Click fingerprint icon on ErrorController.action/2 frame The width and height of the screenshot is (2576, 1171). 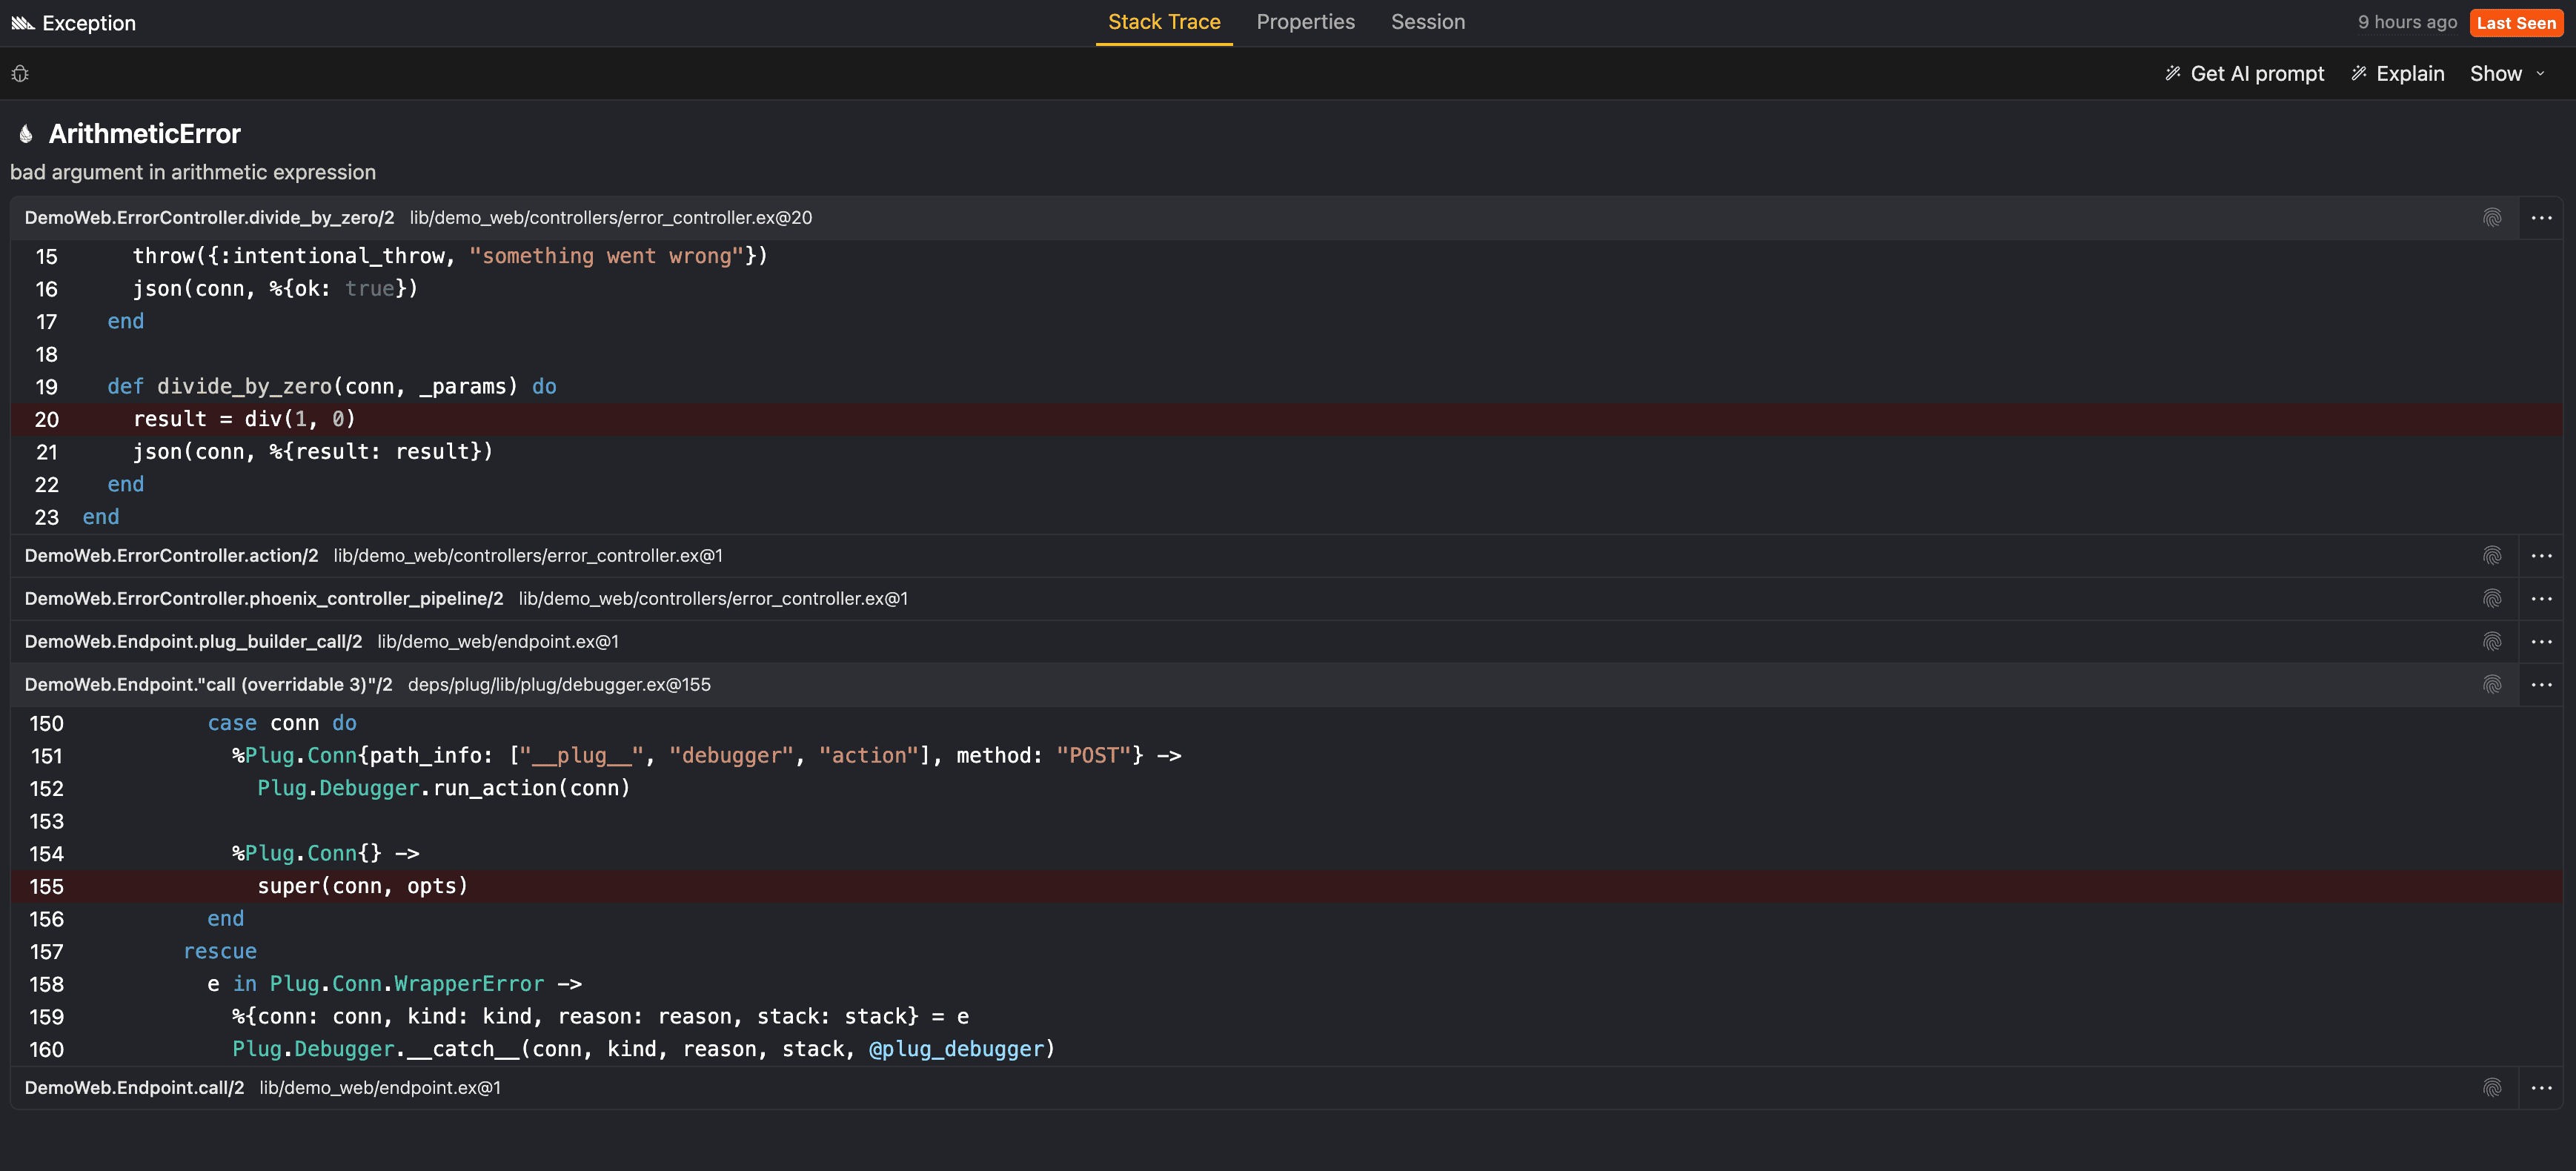coord(2492,556)
